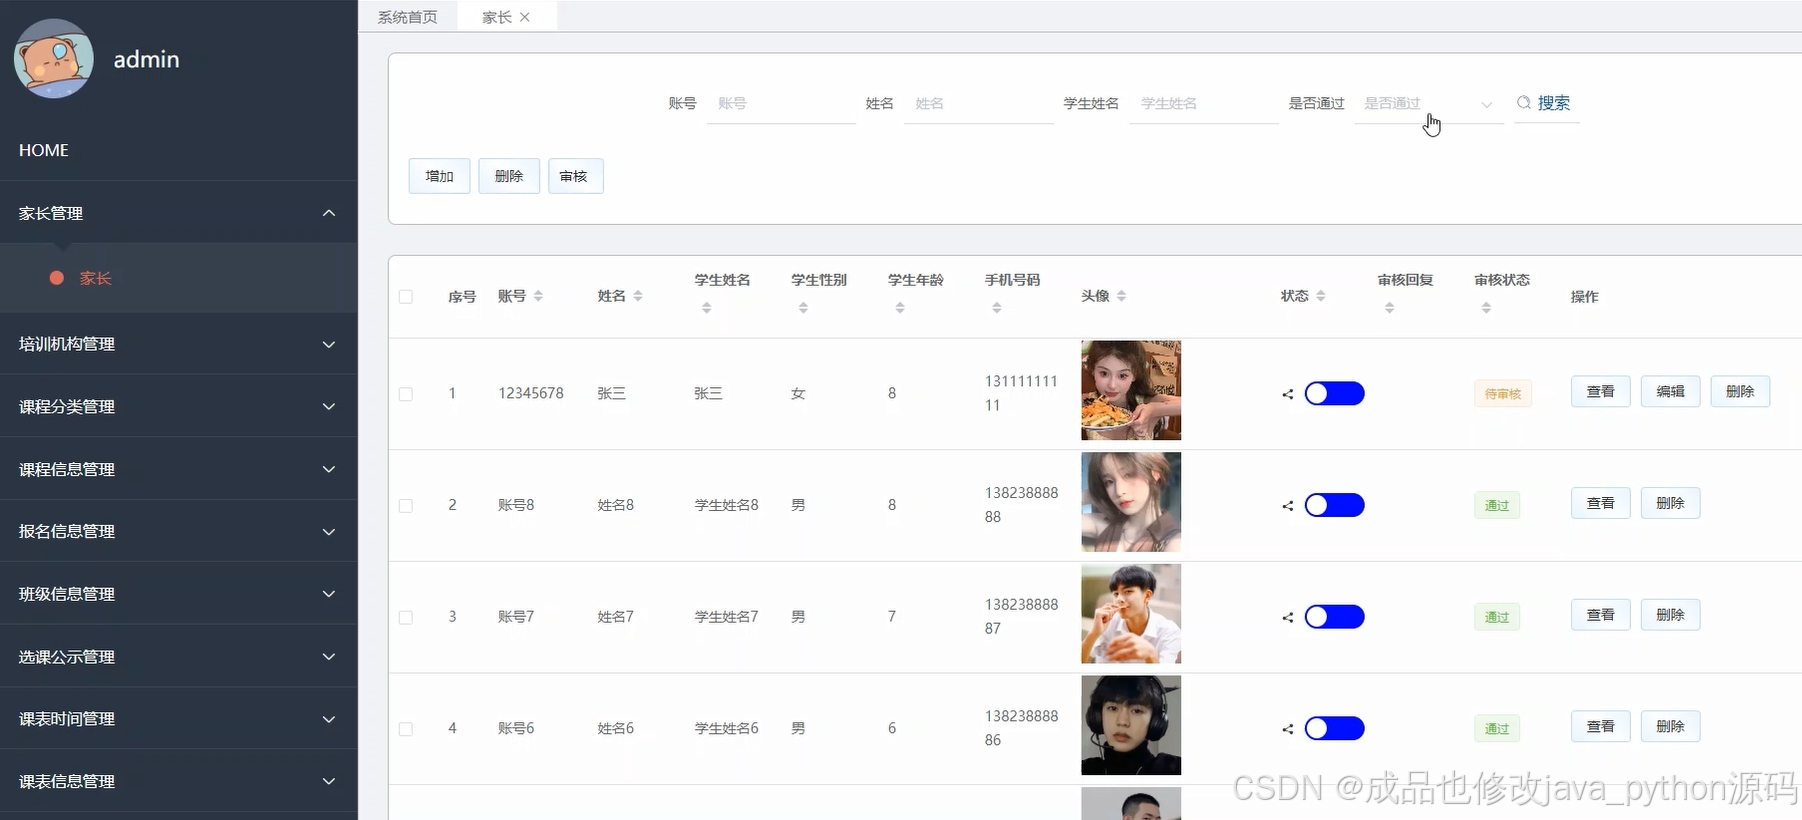
Task: Click share icon in row 账号6
Action: [1288, 729]
